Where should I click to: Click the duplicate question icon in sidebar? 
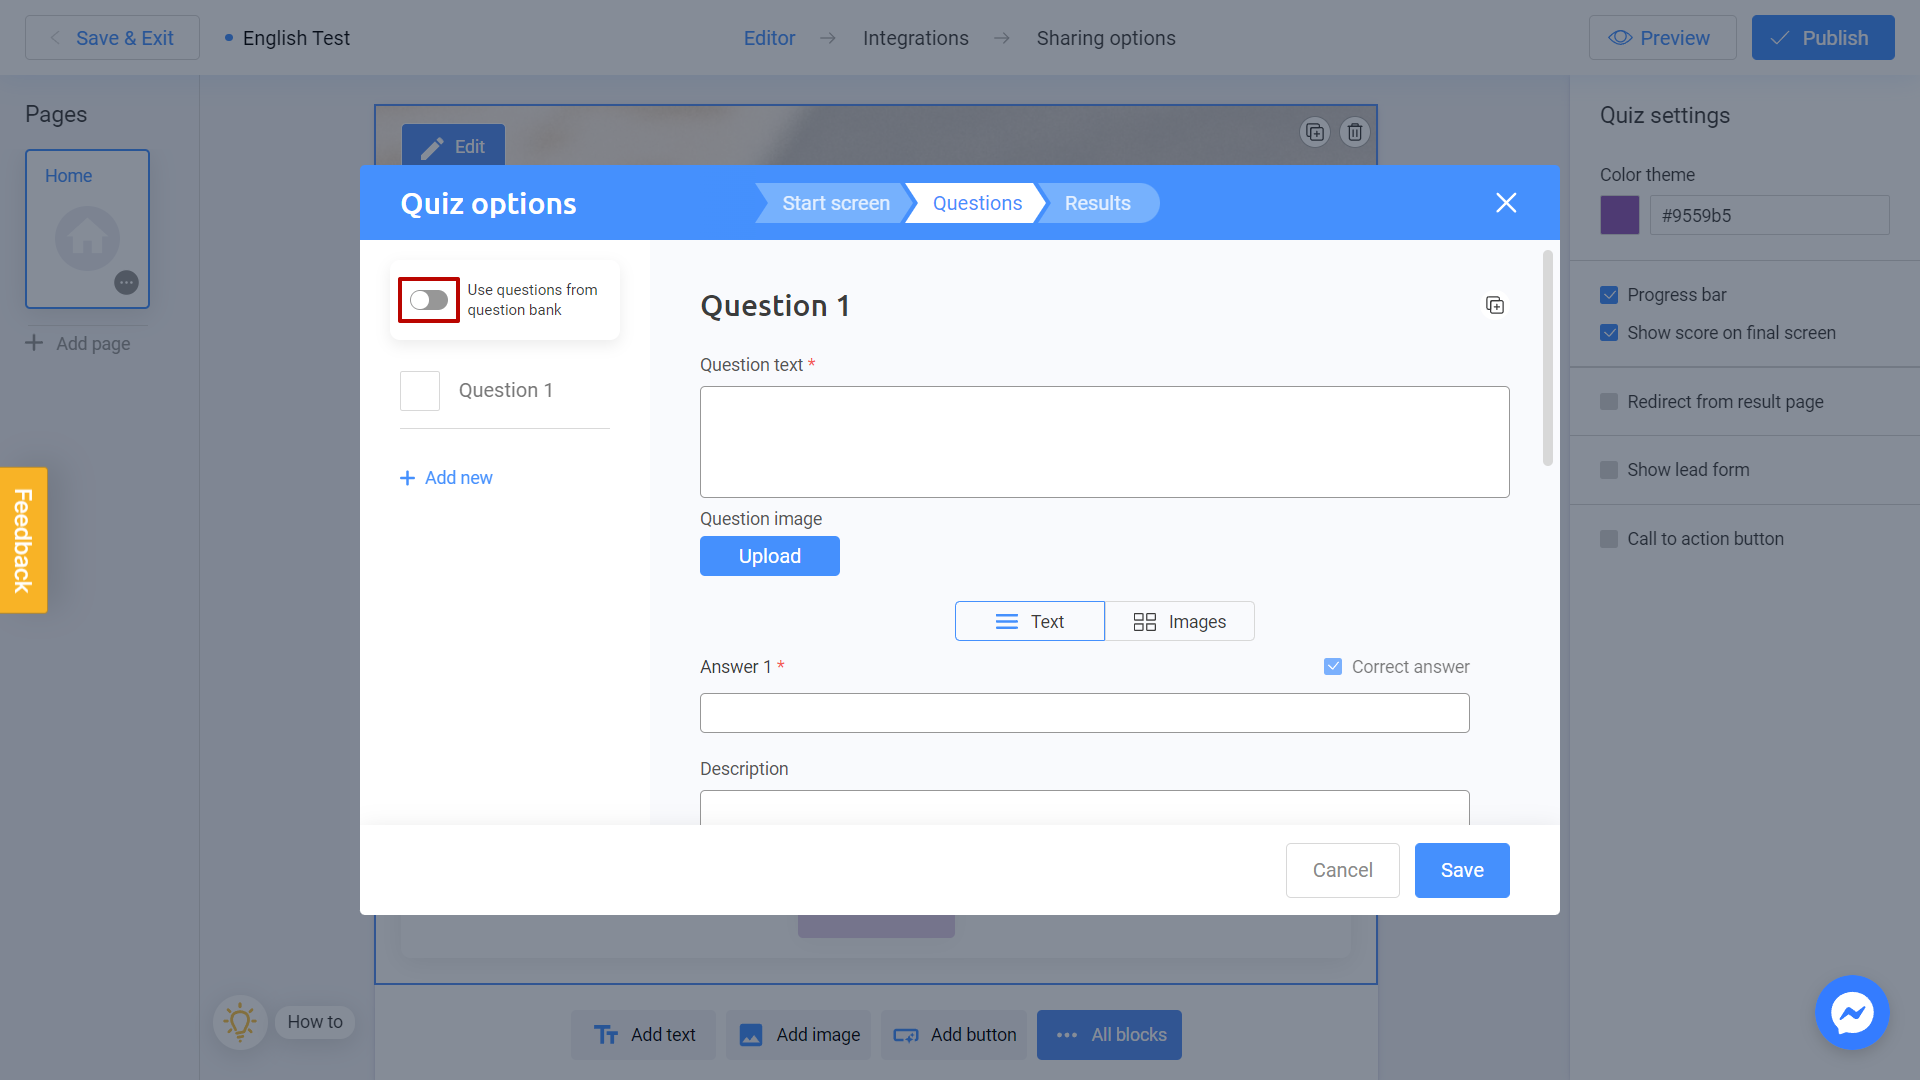coord(1495,305)
